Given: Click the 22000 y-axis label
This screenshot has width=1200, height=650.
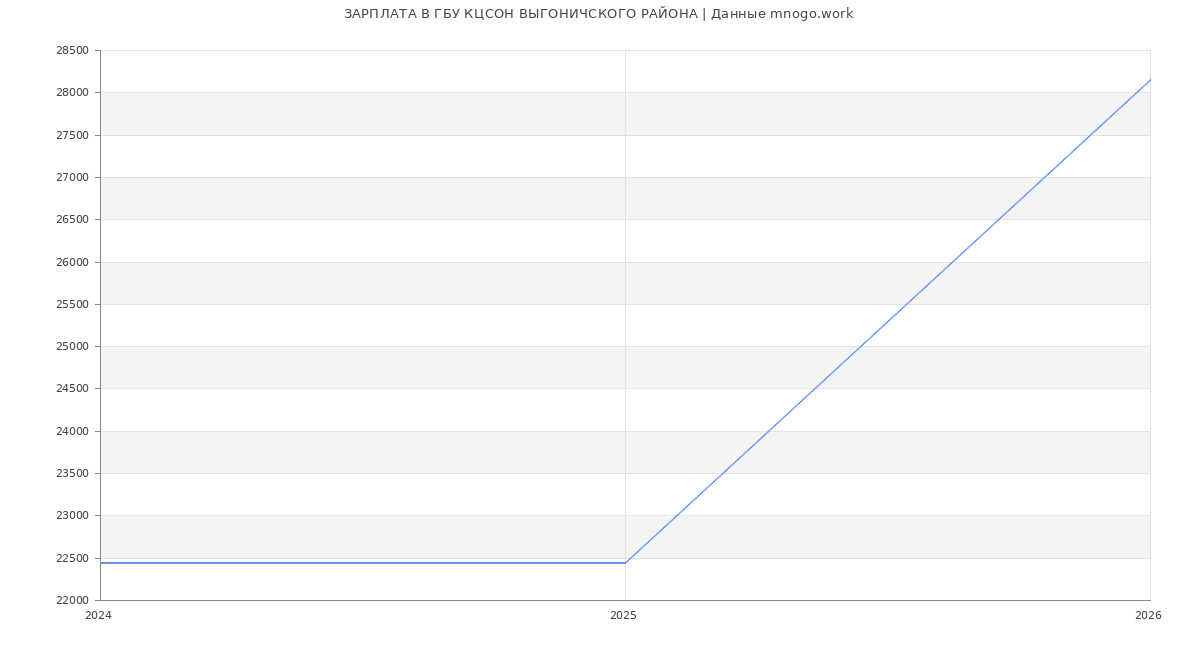Looking at the screenshot, I should click(72, 601).
